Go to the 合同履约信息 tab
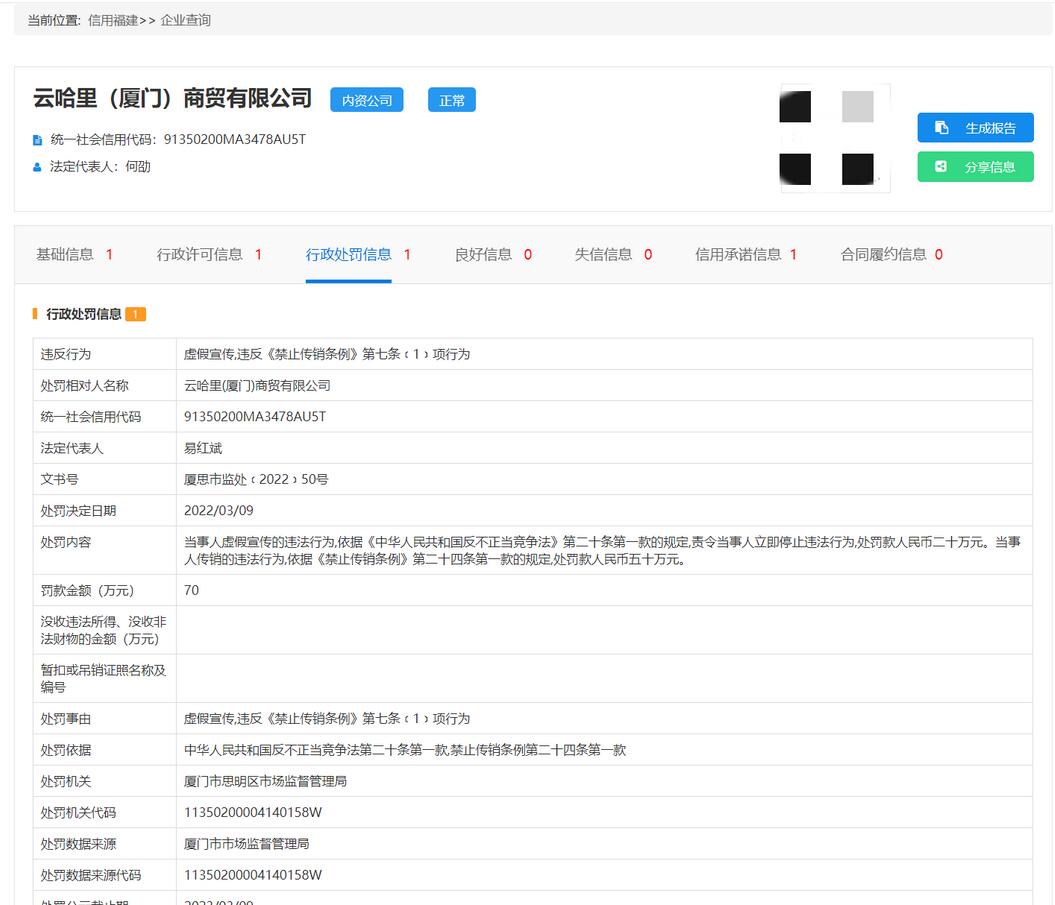 coord(884,255)
